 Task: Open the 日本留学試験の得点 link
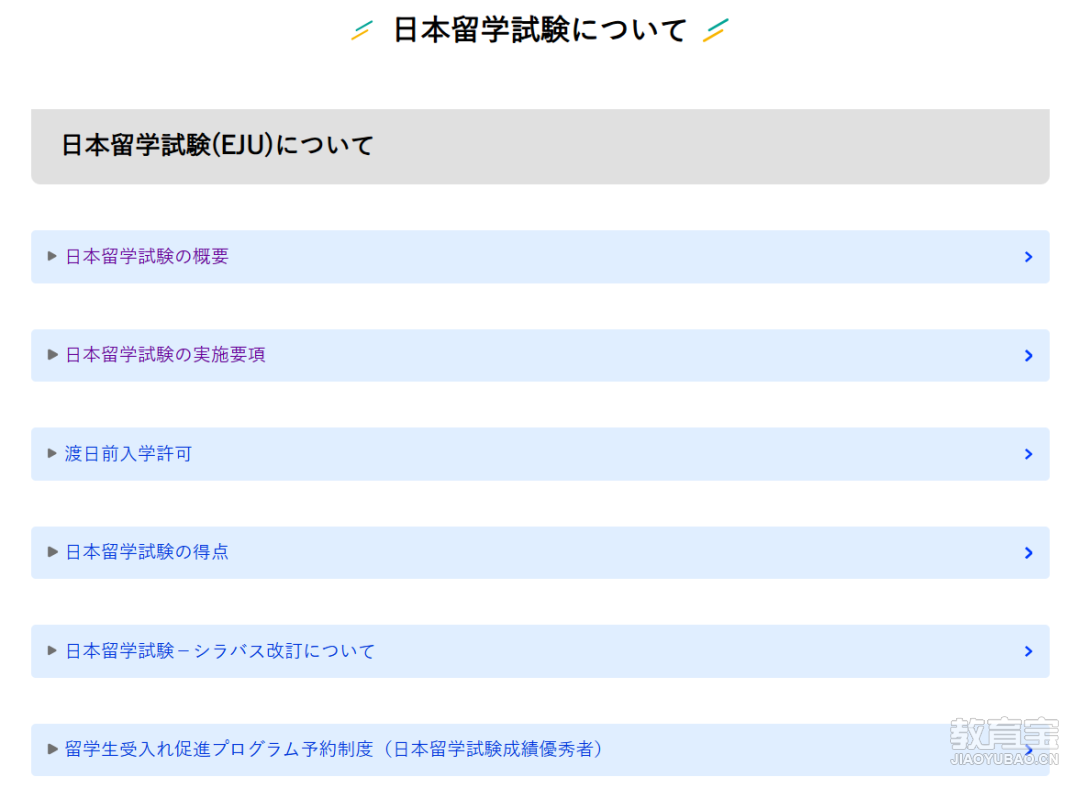147,552
